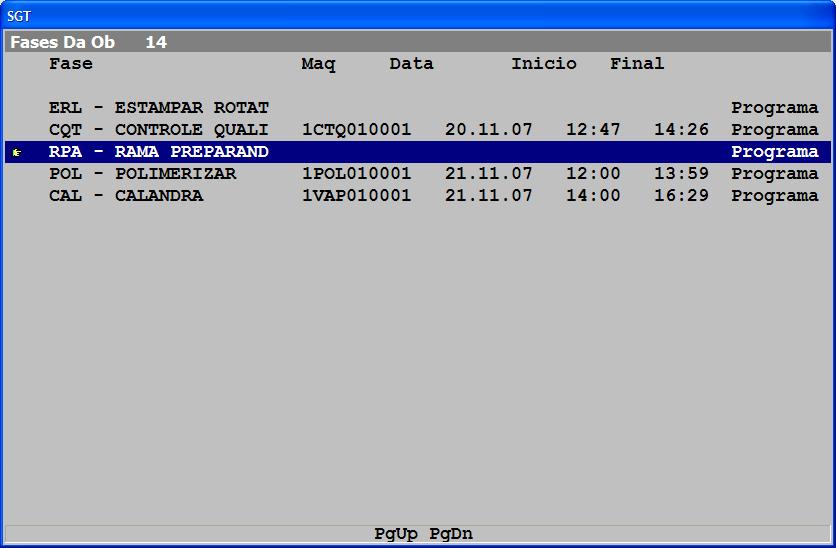Click machine code 1POL010001
This screenshot has width=836, height=548.
356,174
